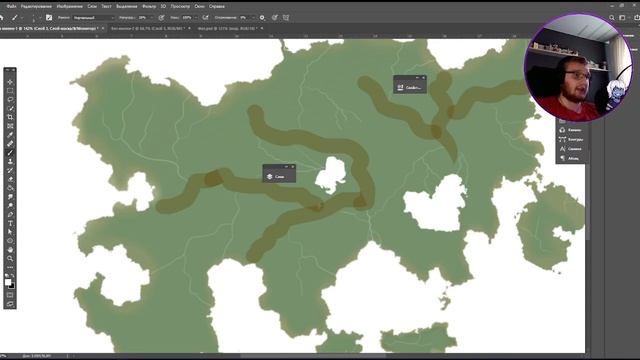Open the brush blending mode dropdown
The image size is (640, 360).
(94, 18)
